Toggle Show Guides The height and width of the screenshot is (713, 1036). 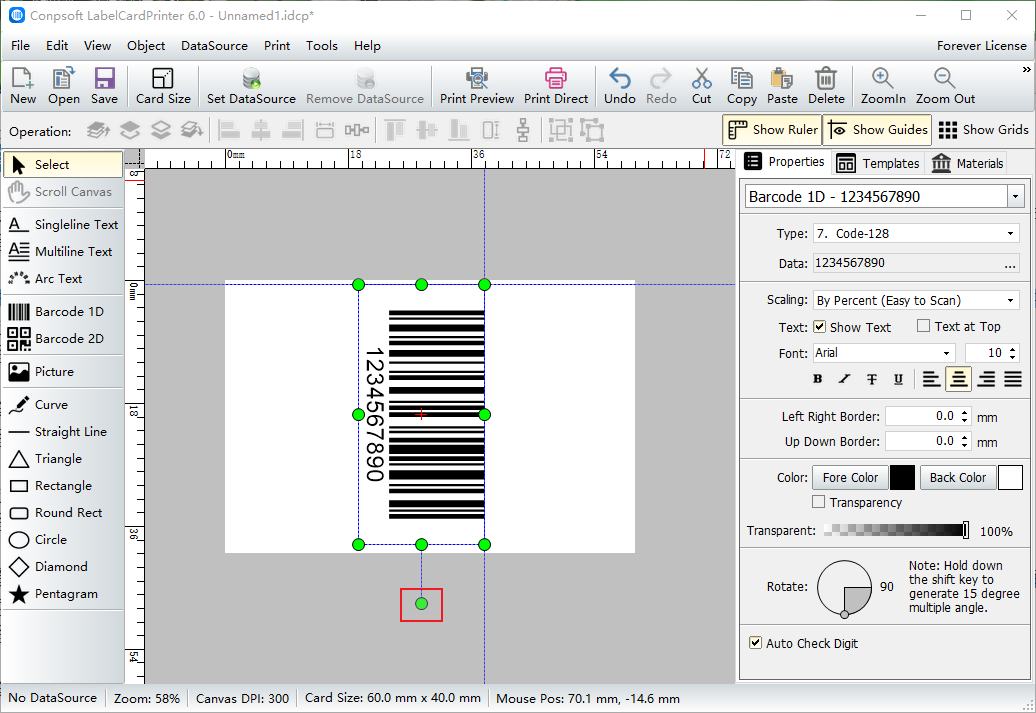coord(877,130)
